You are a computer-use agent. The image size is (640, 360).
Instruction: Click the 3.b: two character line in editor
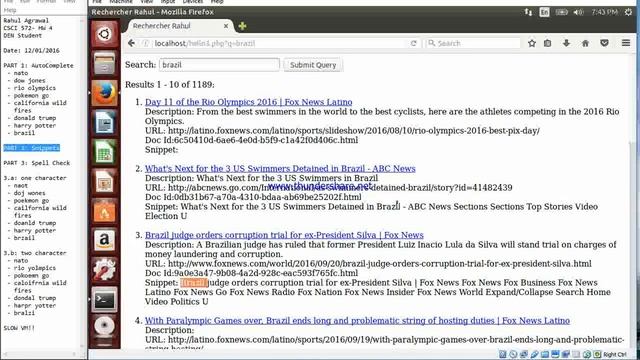pos(35,253)
